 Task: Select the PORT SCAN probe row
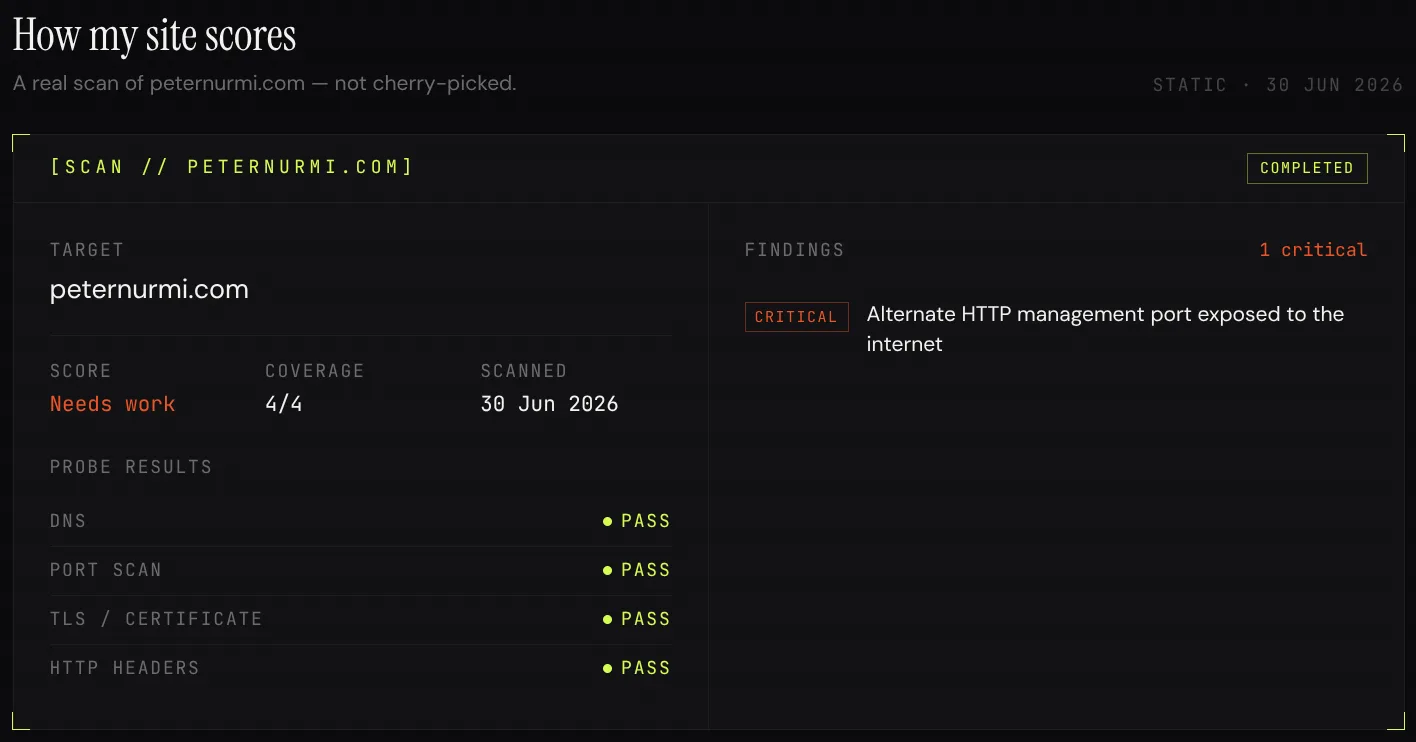(360, 570)
